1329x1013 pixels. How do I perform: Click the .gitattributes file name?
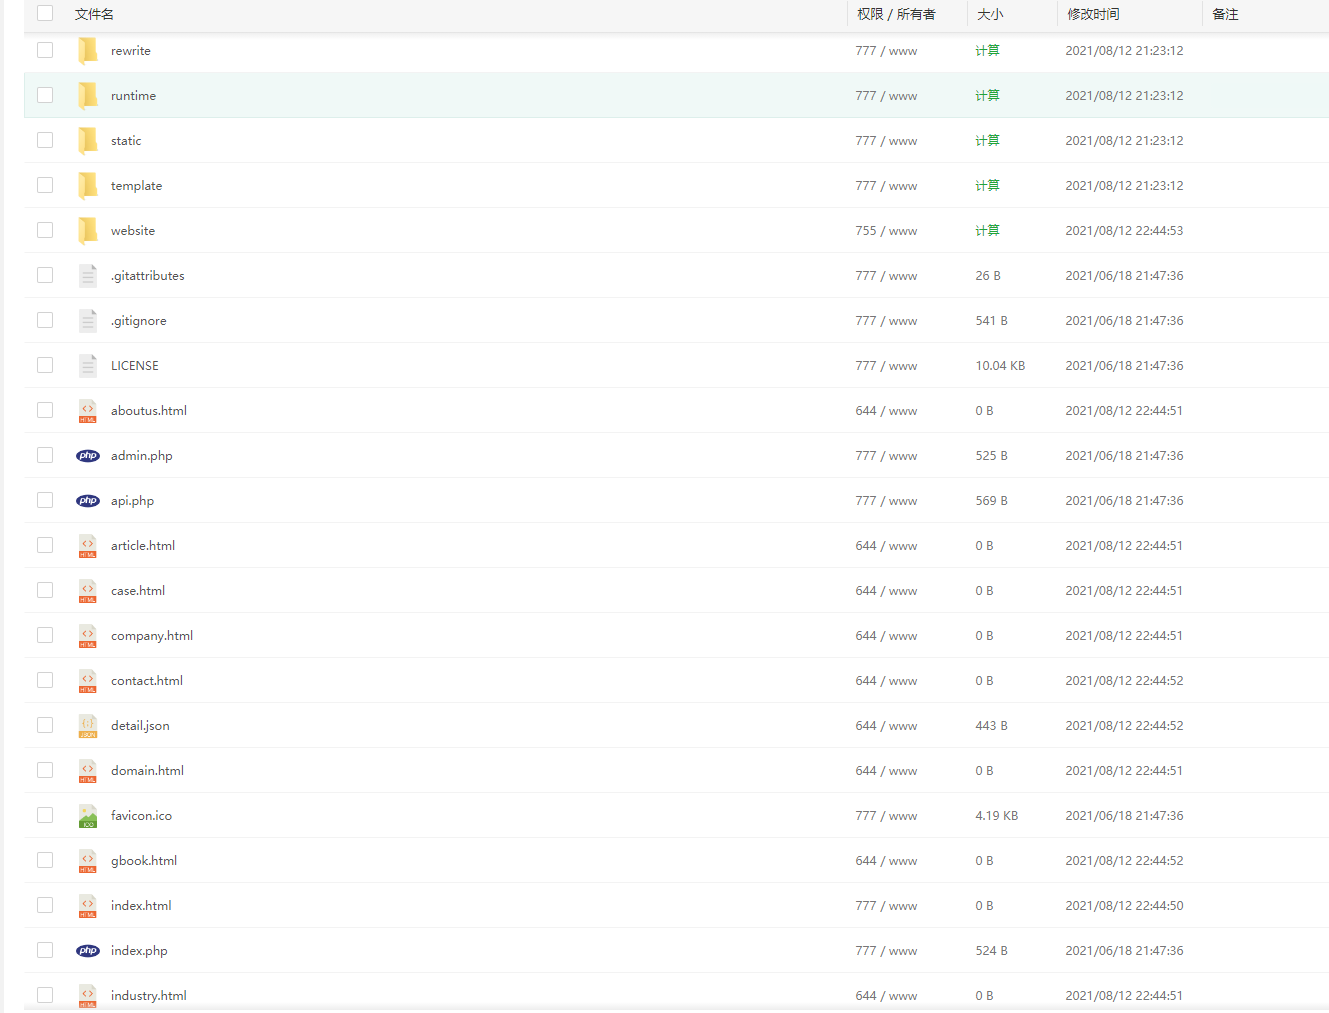148,276
